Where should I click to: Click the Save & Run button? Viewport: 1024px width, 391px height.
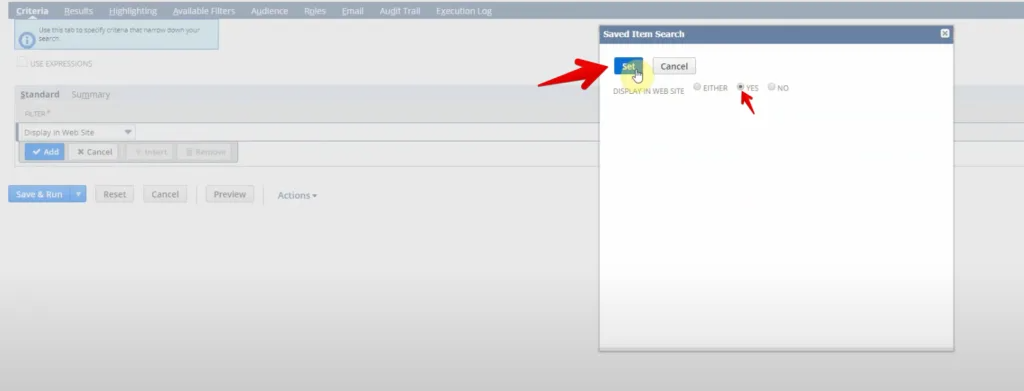[39, 195]
